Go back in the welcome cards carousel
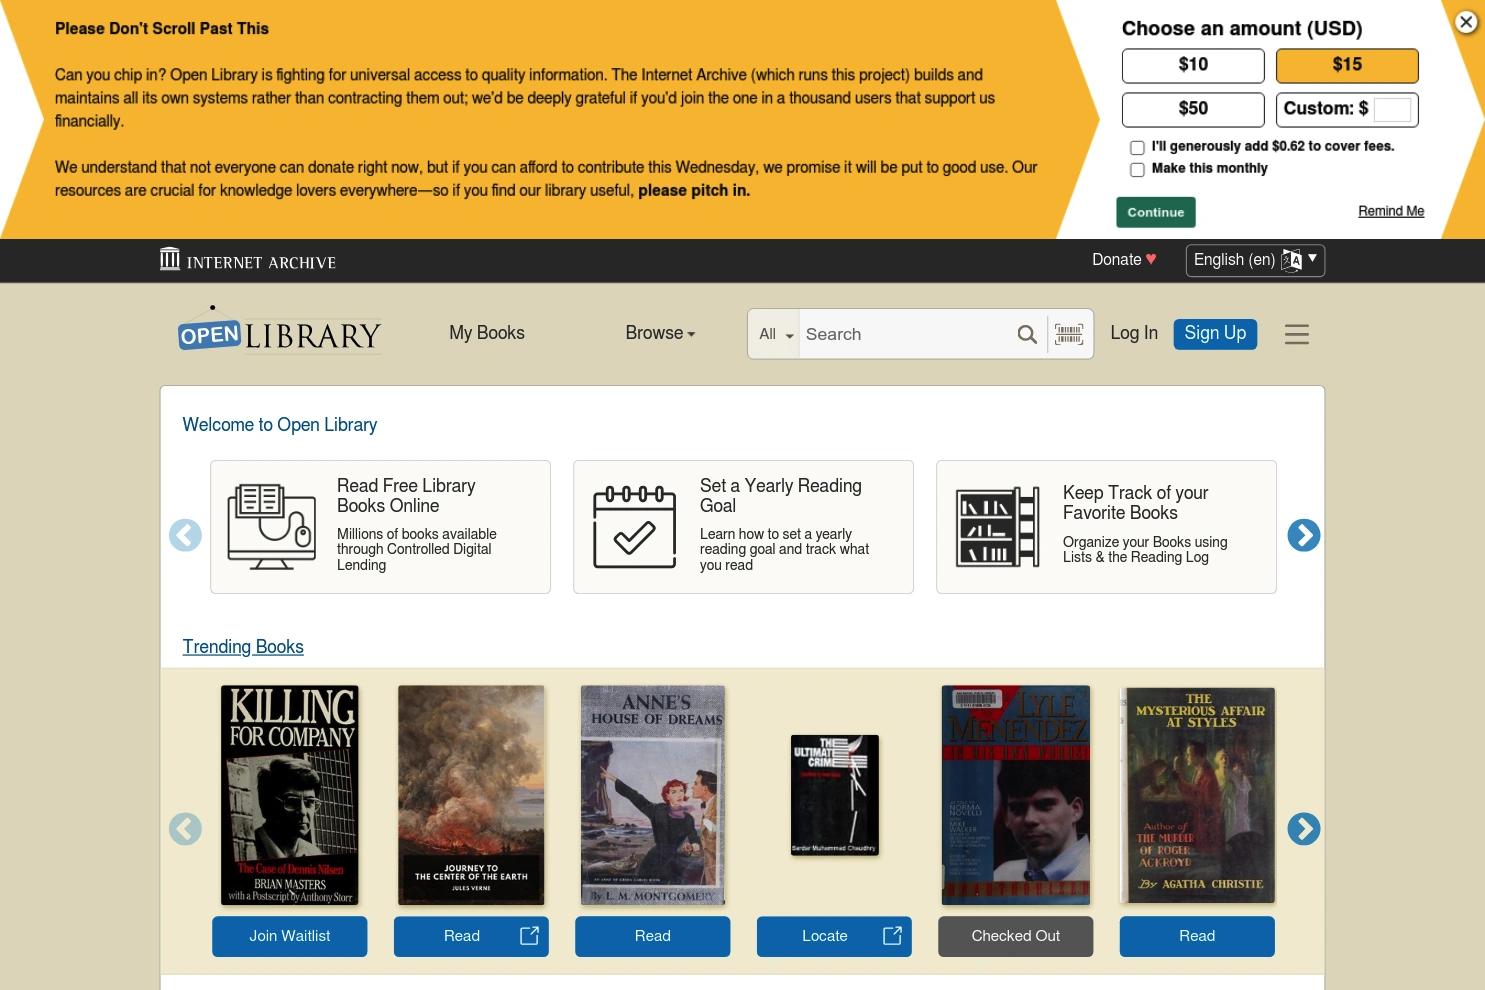Viewport: 1485px width, 990px height. 185,535
